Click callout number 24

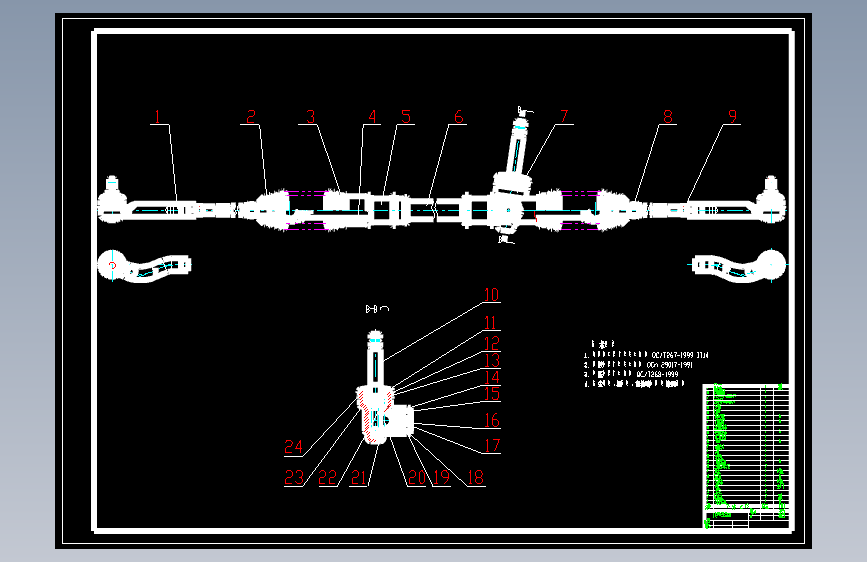294,447
